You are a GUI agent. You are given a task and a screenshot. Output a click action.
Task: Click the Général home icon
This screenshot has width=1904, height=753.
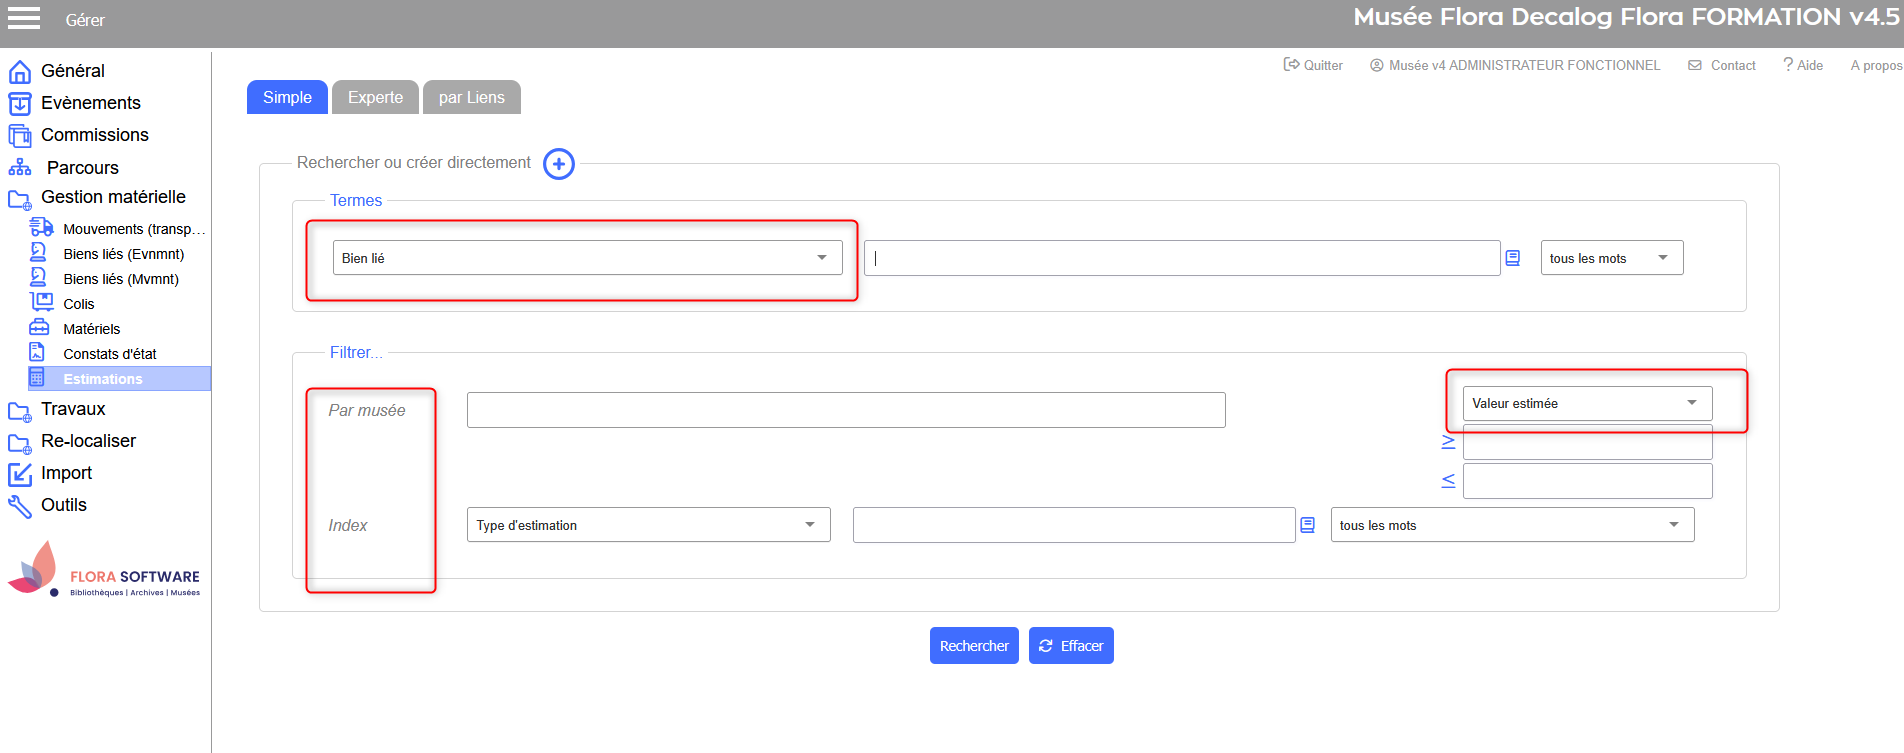pos(20,72)
